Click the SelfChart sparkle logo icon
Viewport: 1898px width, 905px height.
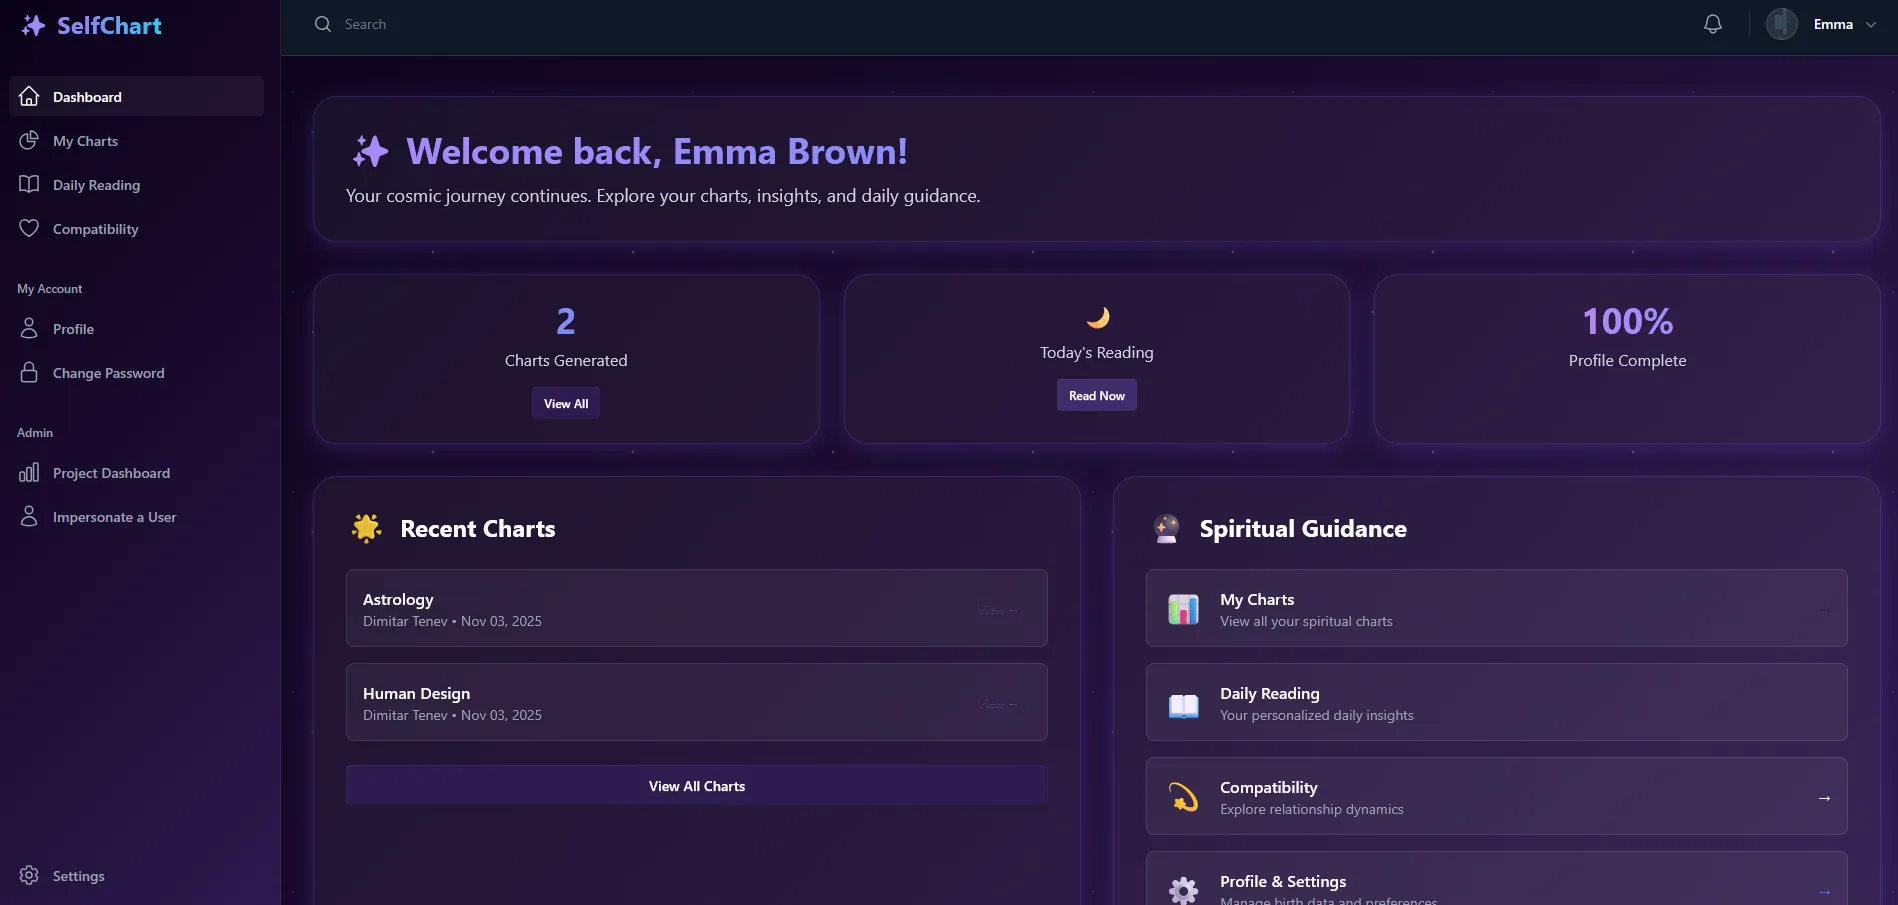point(33,25)
